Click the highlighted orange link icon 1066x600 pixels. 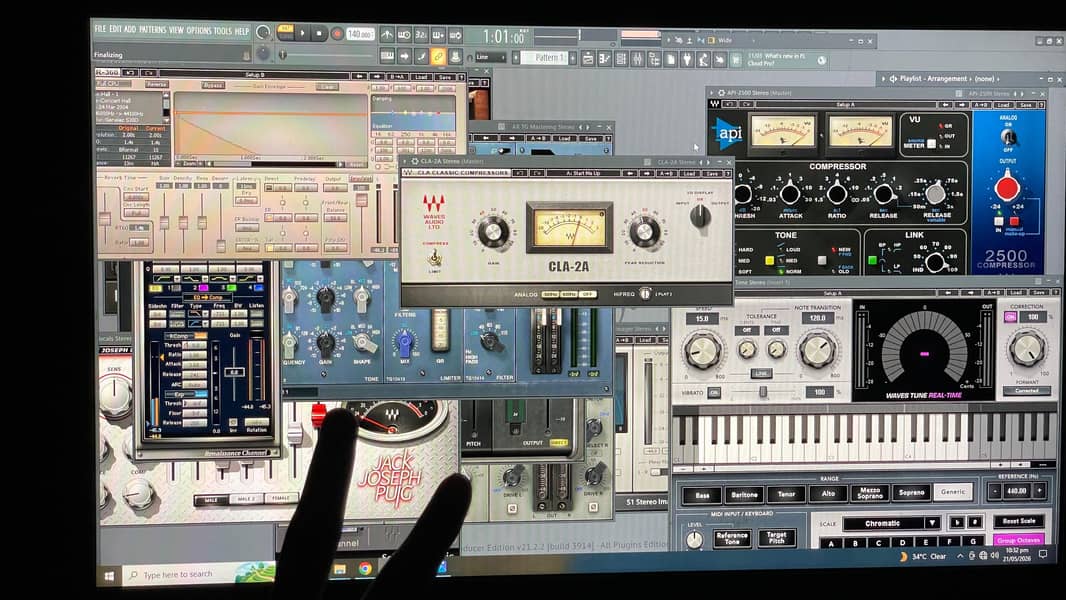[x=439, y=56]
